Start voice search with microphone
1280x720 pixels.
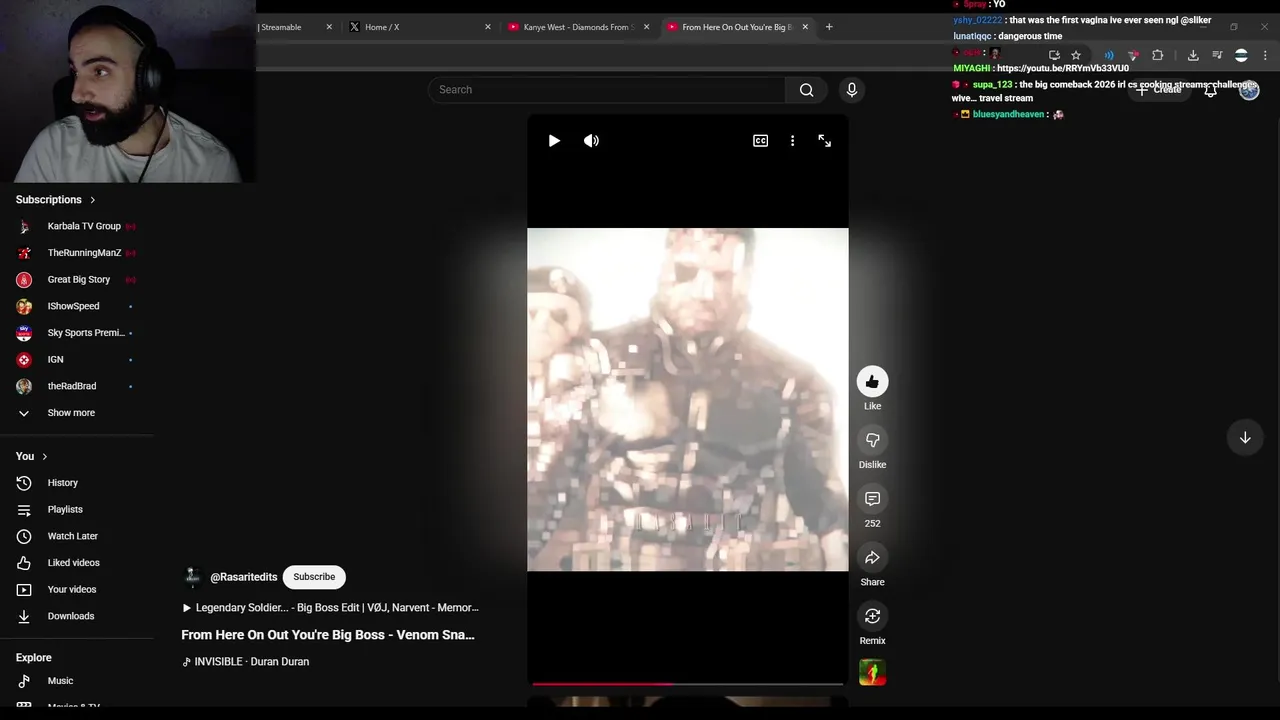tap(851, 90)
